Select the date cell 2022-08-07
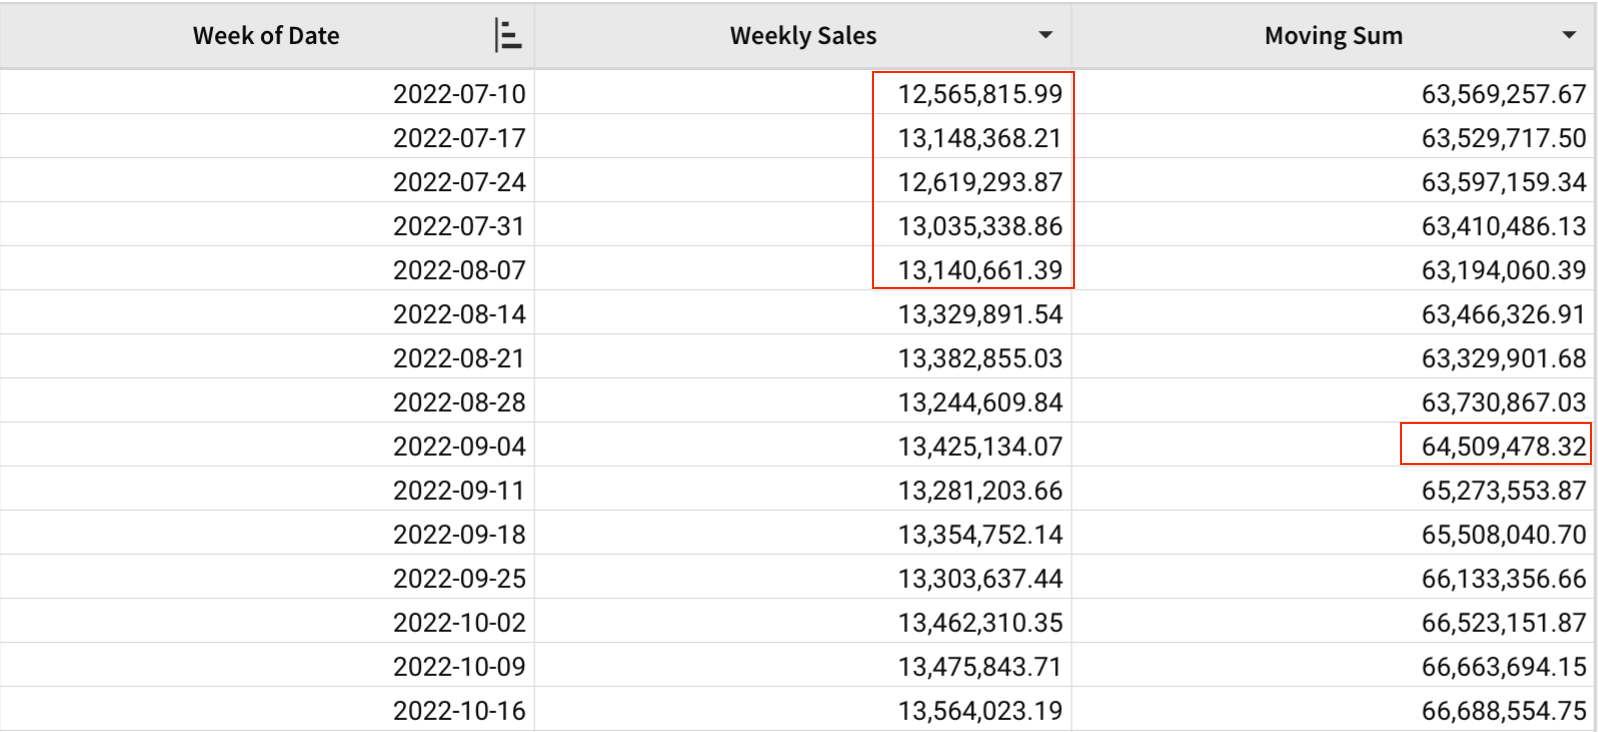Image resolution: width=1598 pixels, height=732 pixels. (459, 270)
